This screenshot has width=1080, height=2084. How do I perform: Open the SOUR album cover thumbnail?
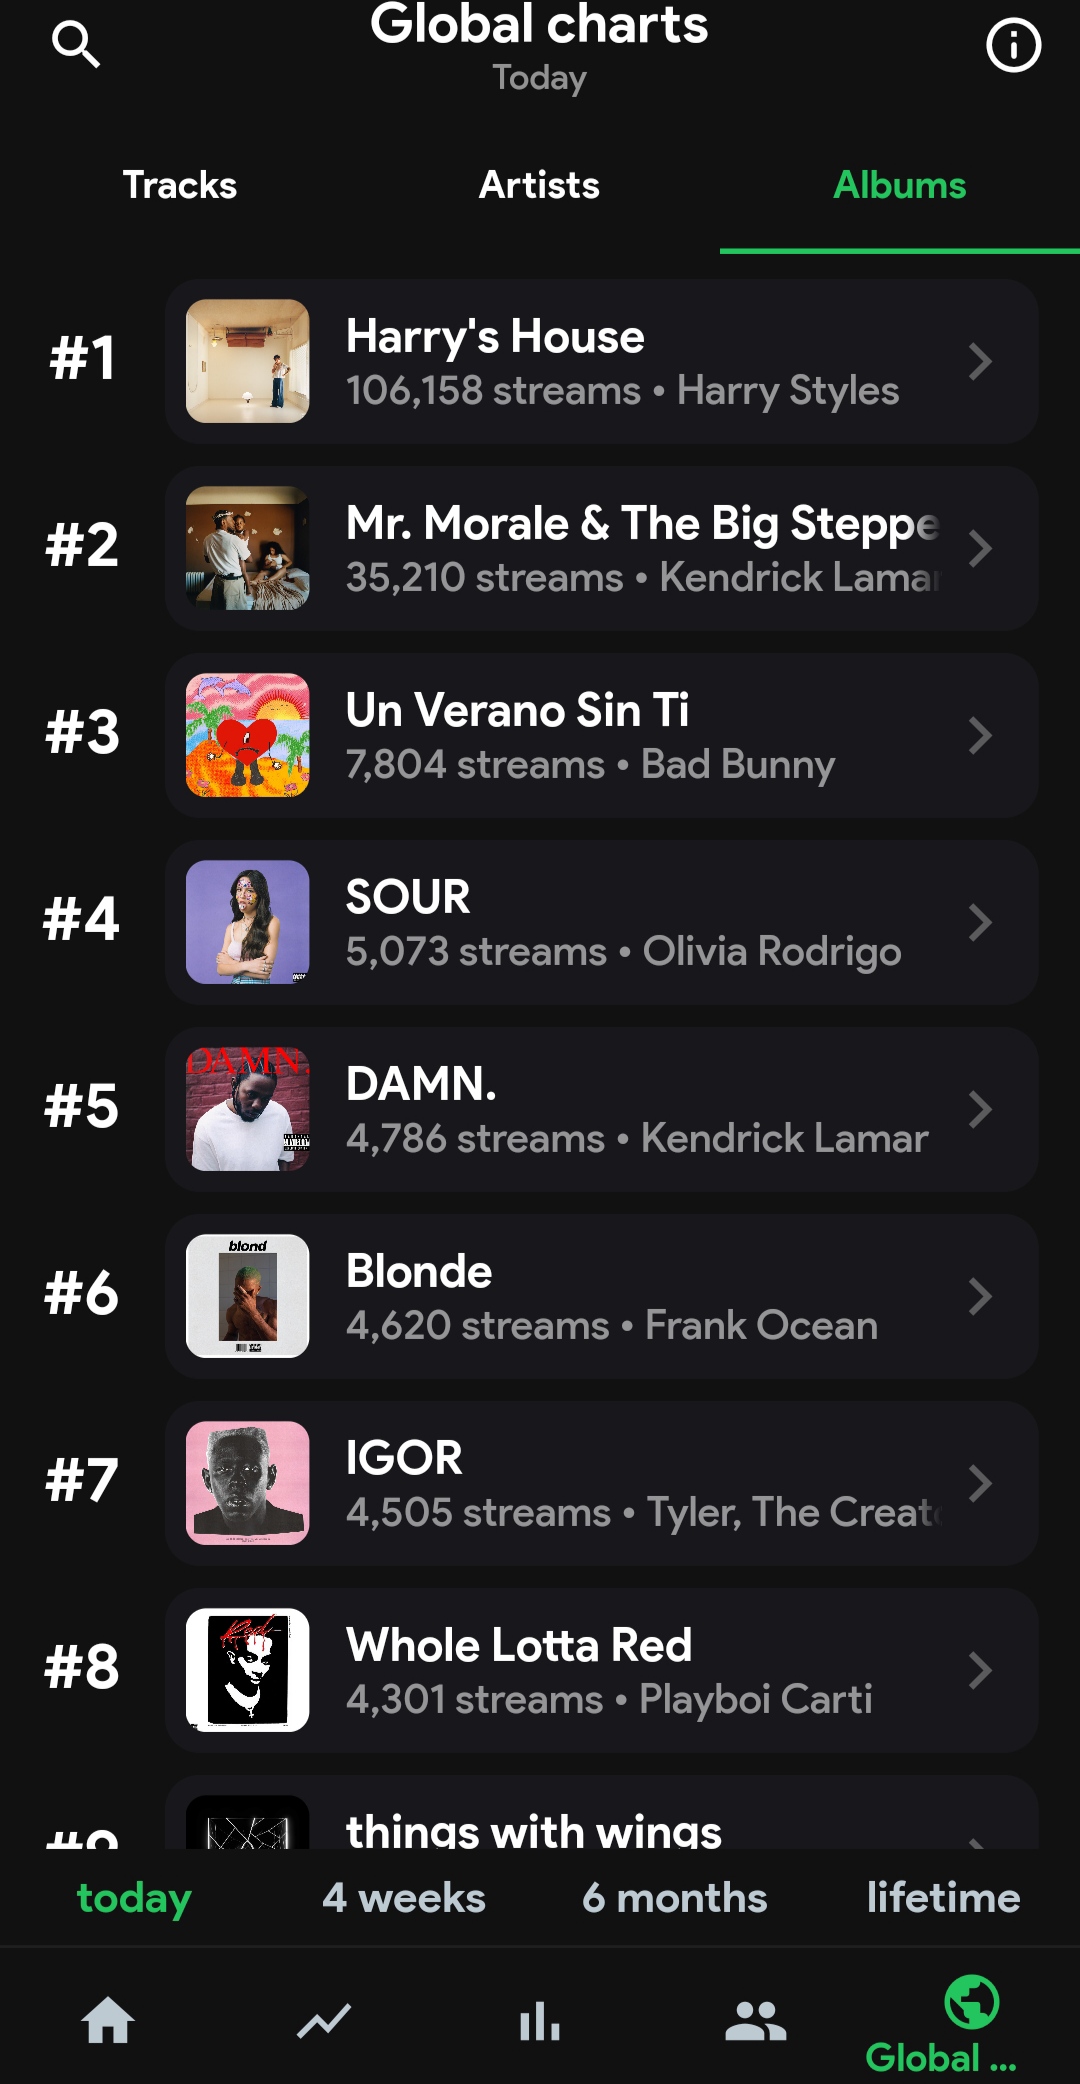click(x=248, y=922)
